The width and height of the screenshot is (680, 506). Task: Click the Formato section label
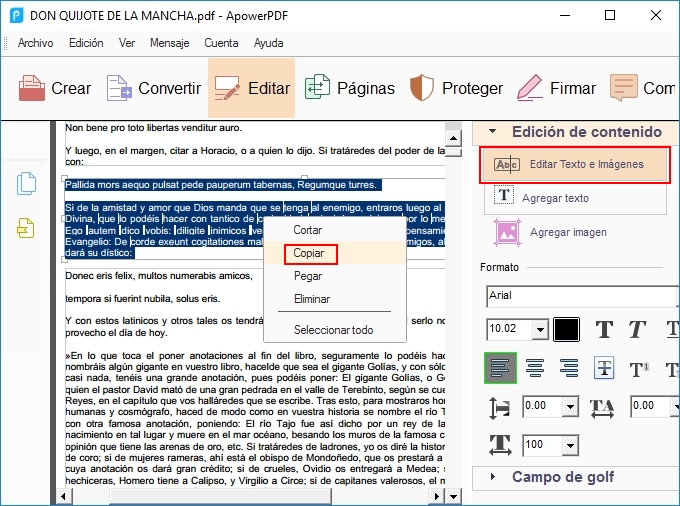click(499, 267)
